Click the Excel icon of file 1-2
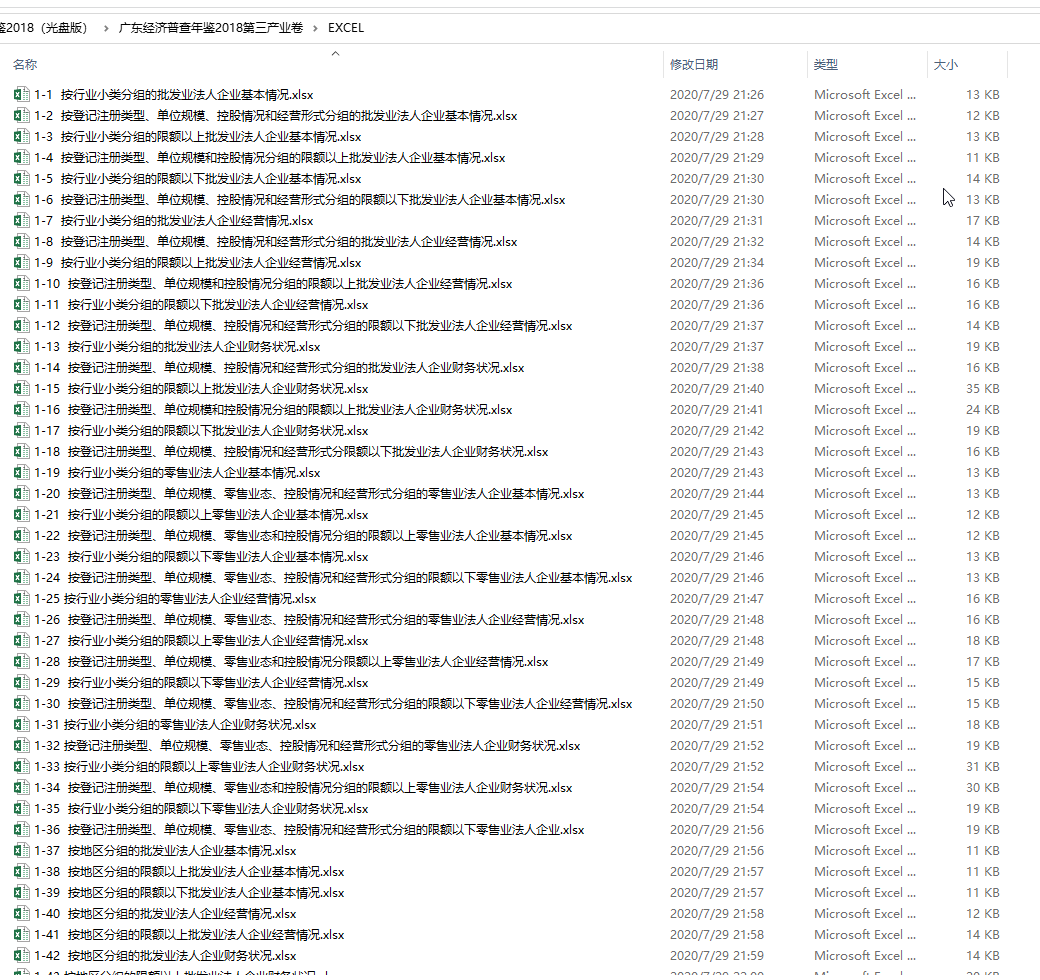 pyautogui.click(x=21, y=115)
